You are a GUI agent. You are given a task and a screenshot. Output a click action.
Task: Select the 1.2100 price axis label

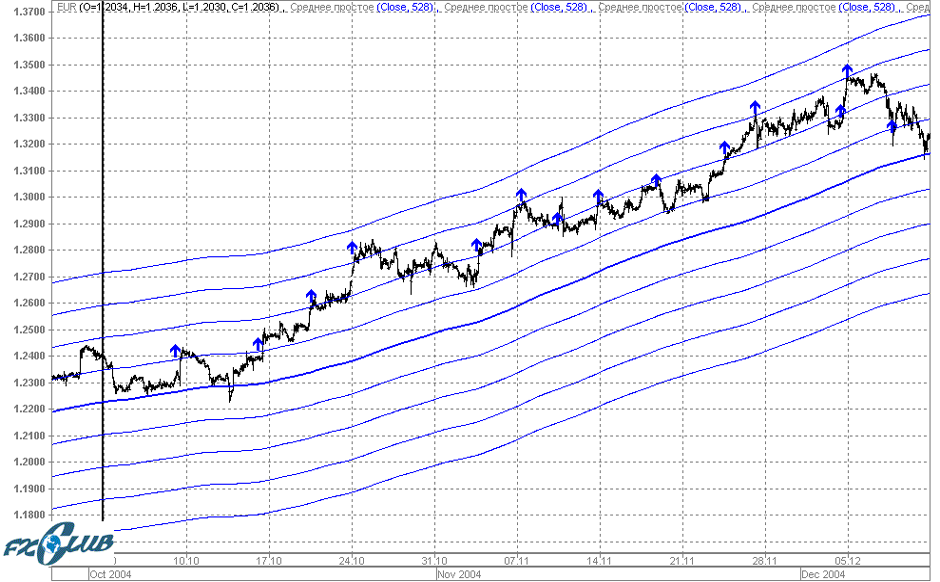(29, 436)
